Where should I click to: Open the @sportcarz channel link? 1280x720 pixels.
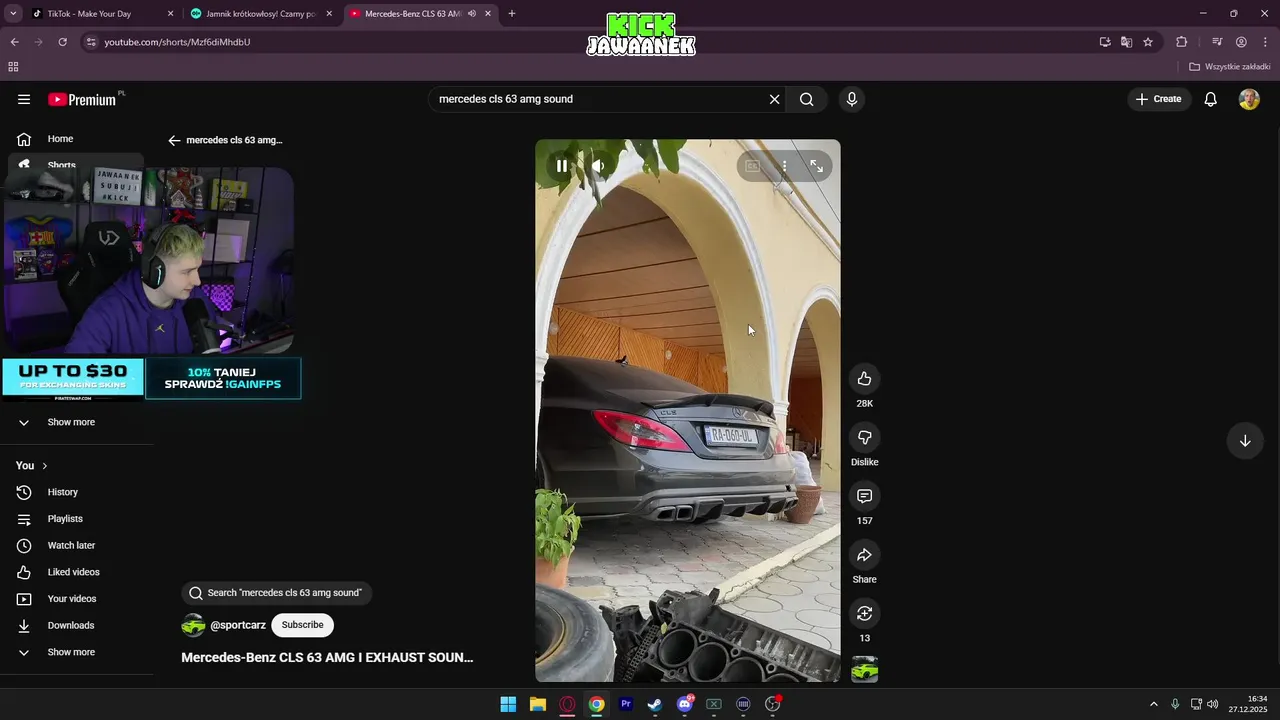pyautogui.click(x=238, y=625)
